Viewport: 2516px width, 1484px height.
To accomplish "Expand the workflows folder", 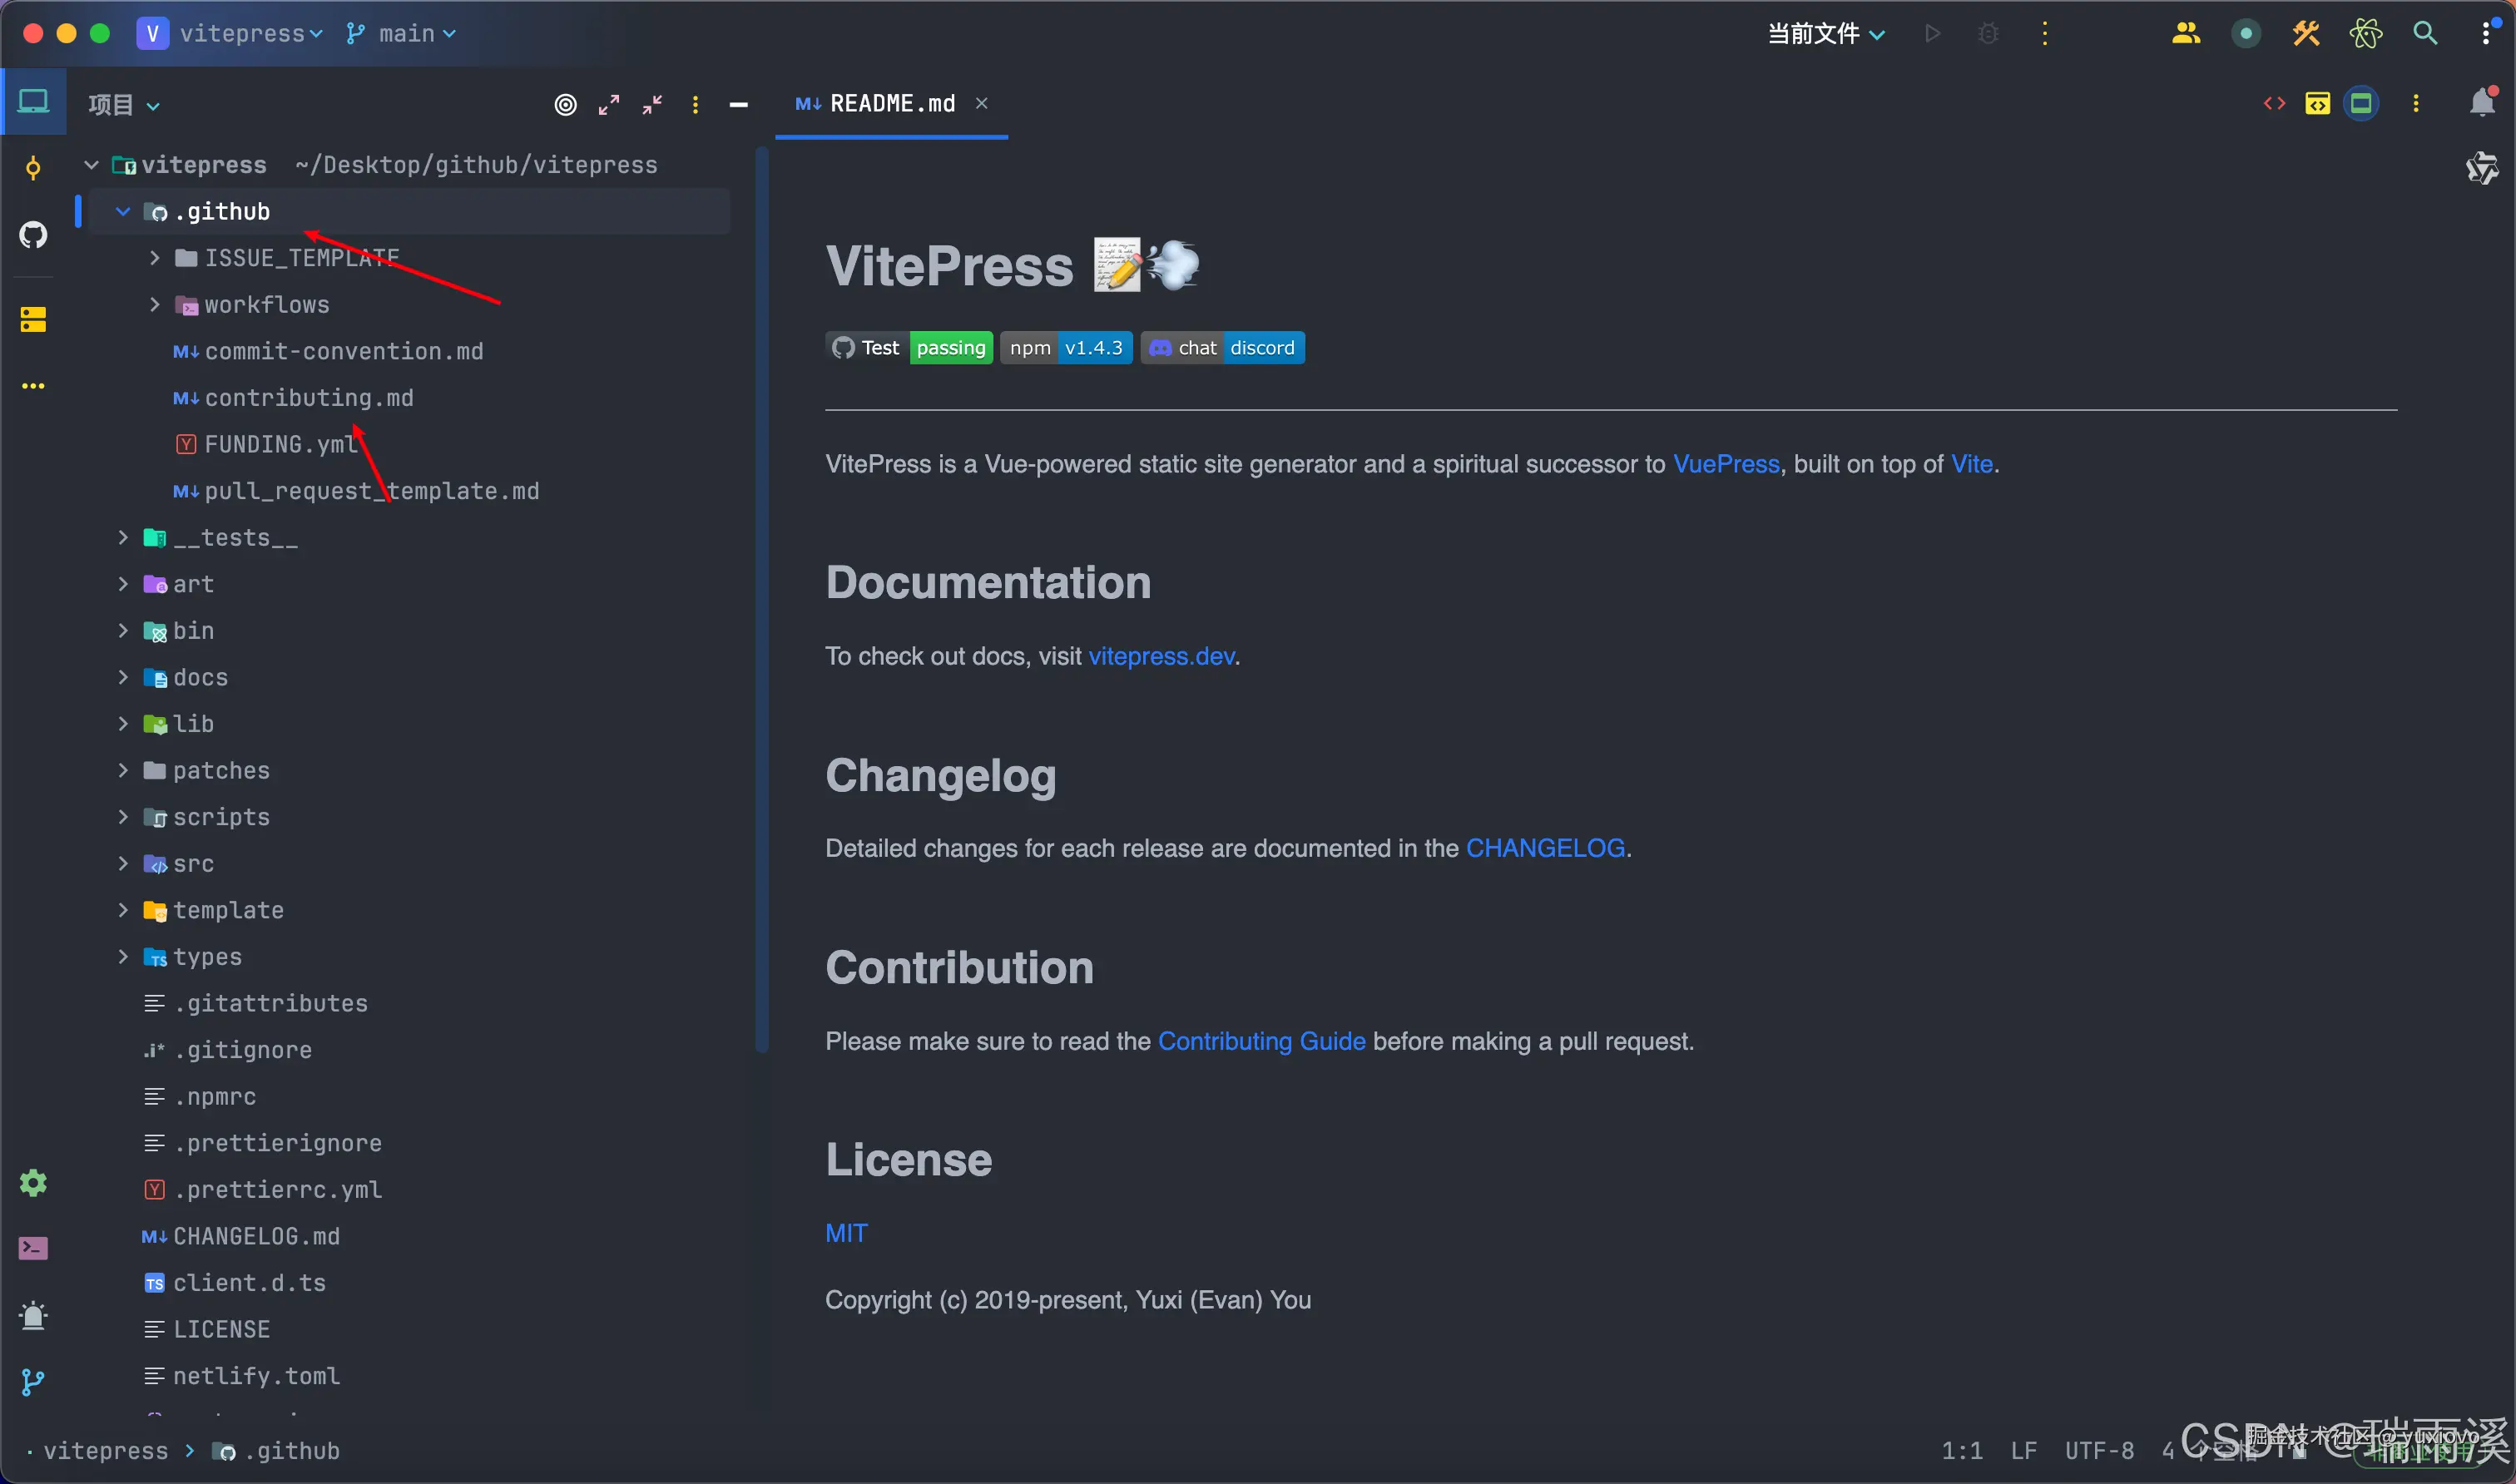I will 154,304.
